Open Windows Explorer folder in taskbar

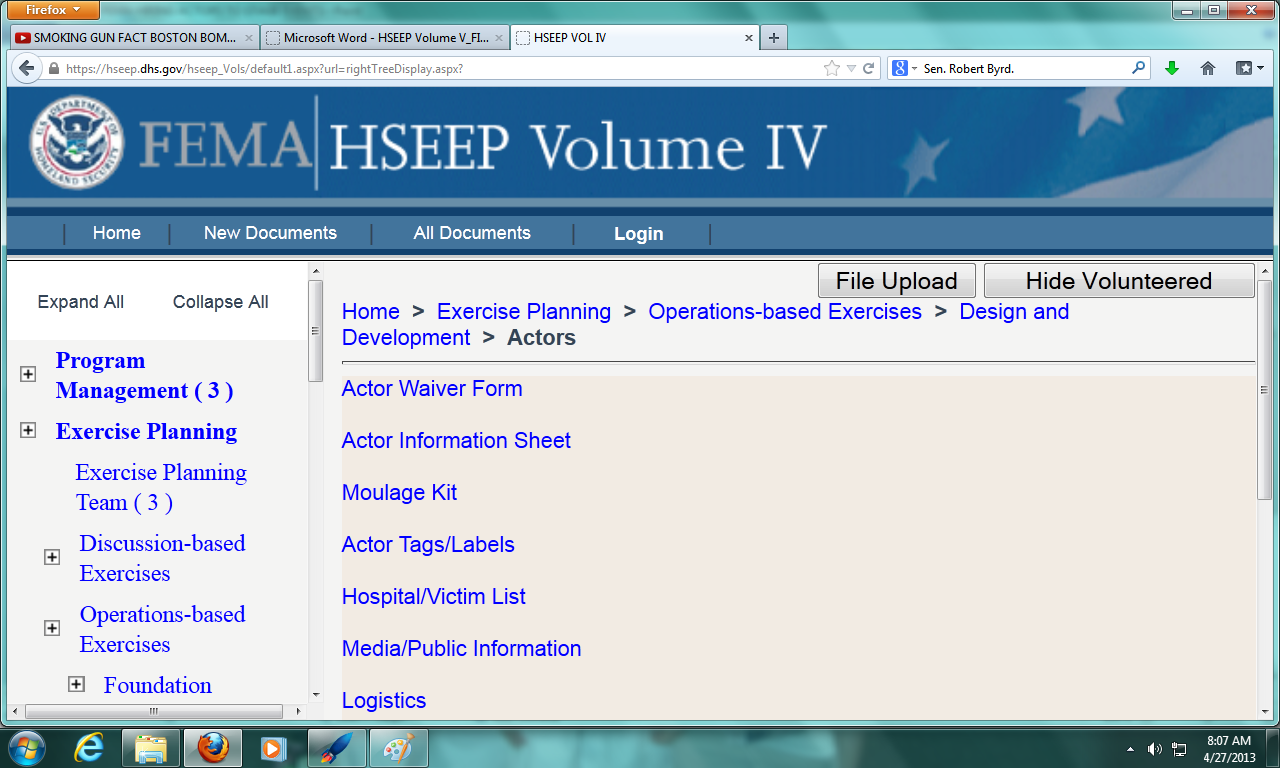tap(151, 748)
